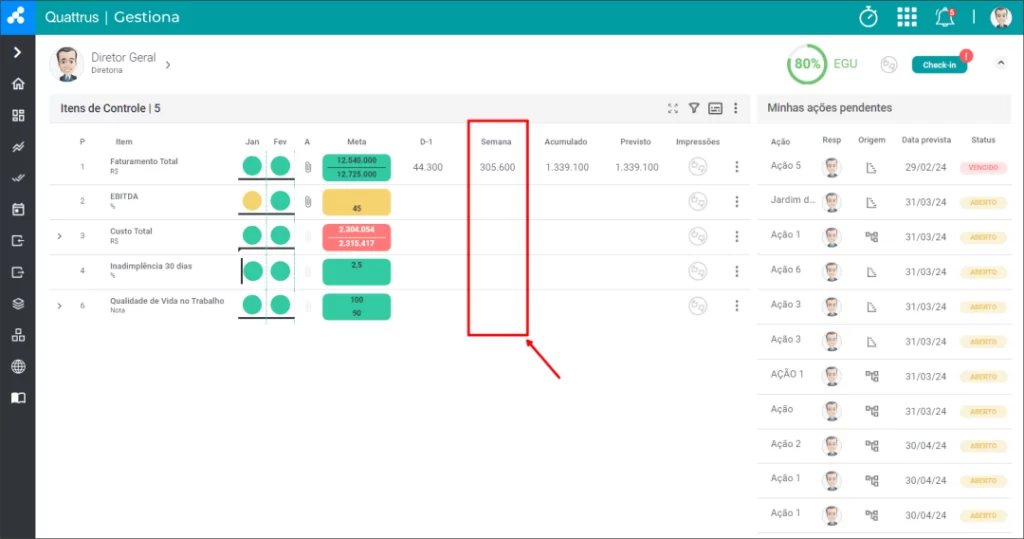Expand the left sidebar with chevron arrow
Screen dimensions: 1024x539
18,52
